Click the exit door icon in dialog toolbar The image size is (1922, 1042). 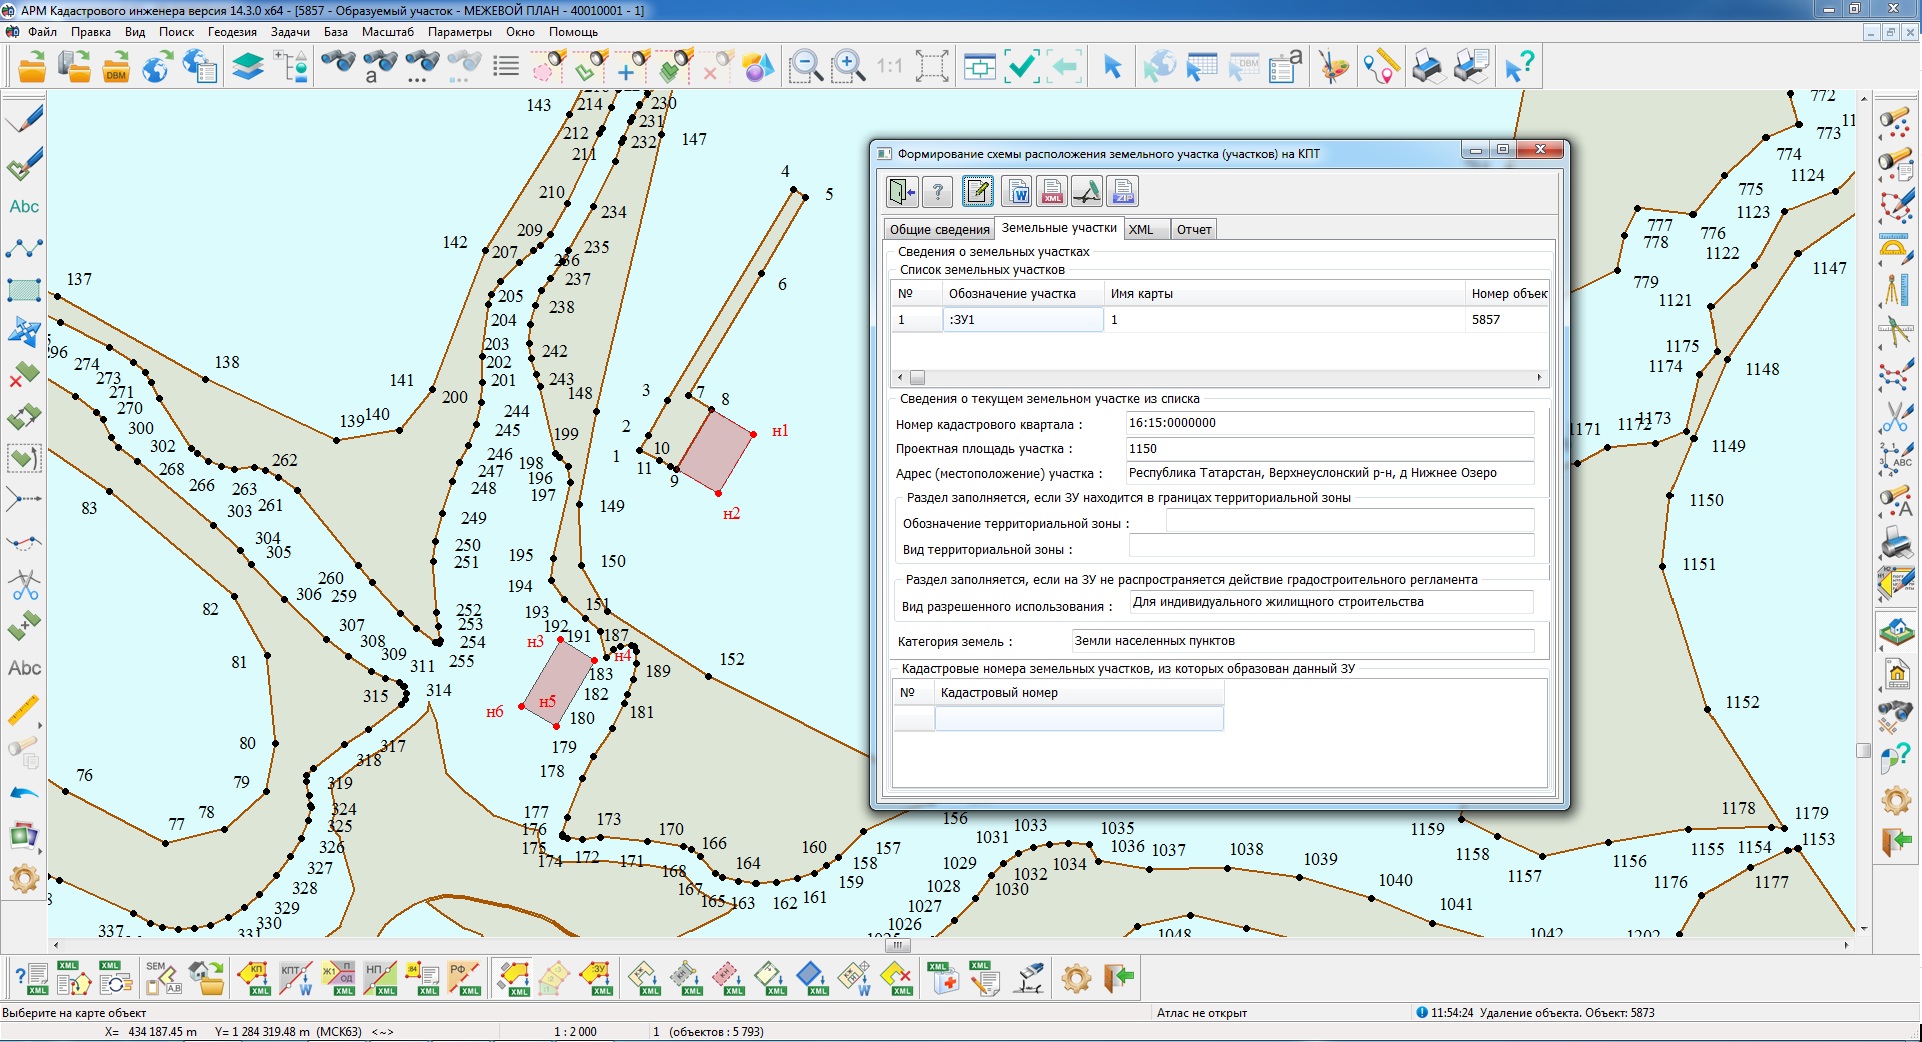902,191
